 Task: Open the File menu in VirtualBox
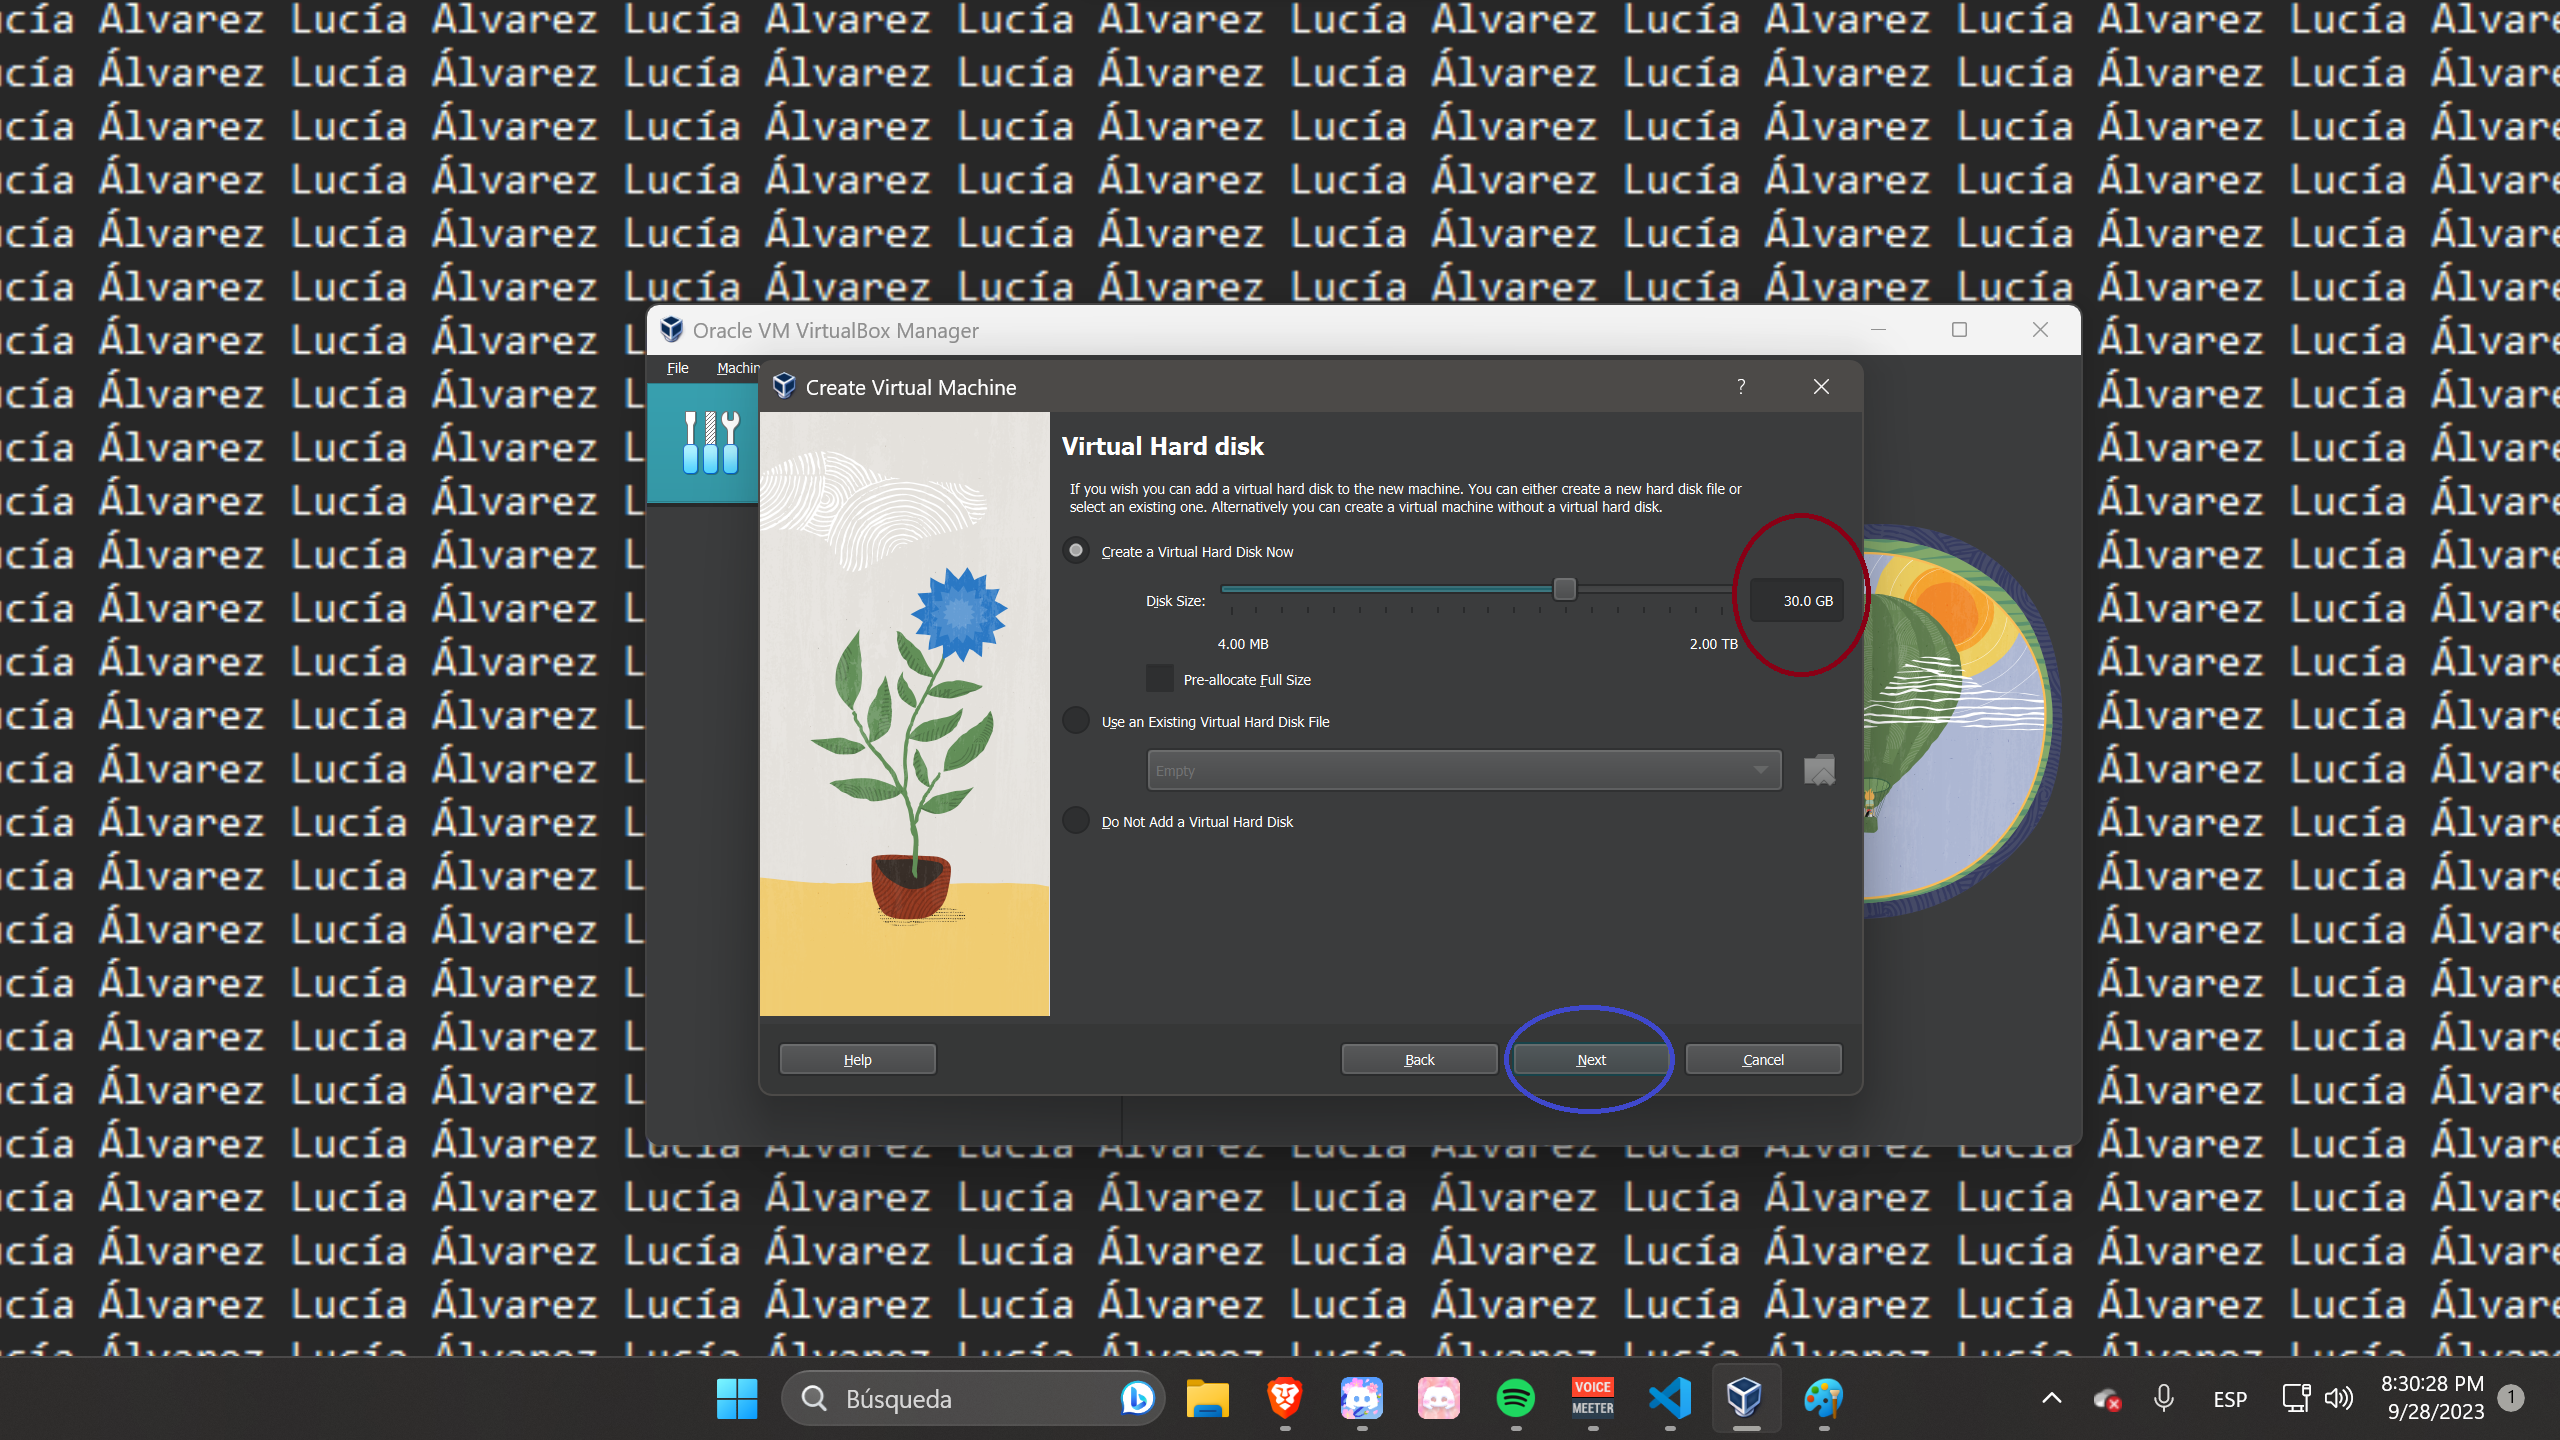coord(677,367)
